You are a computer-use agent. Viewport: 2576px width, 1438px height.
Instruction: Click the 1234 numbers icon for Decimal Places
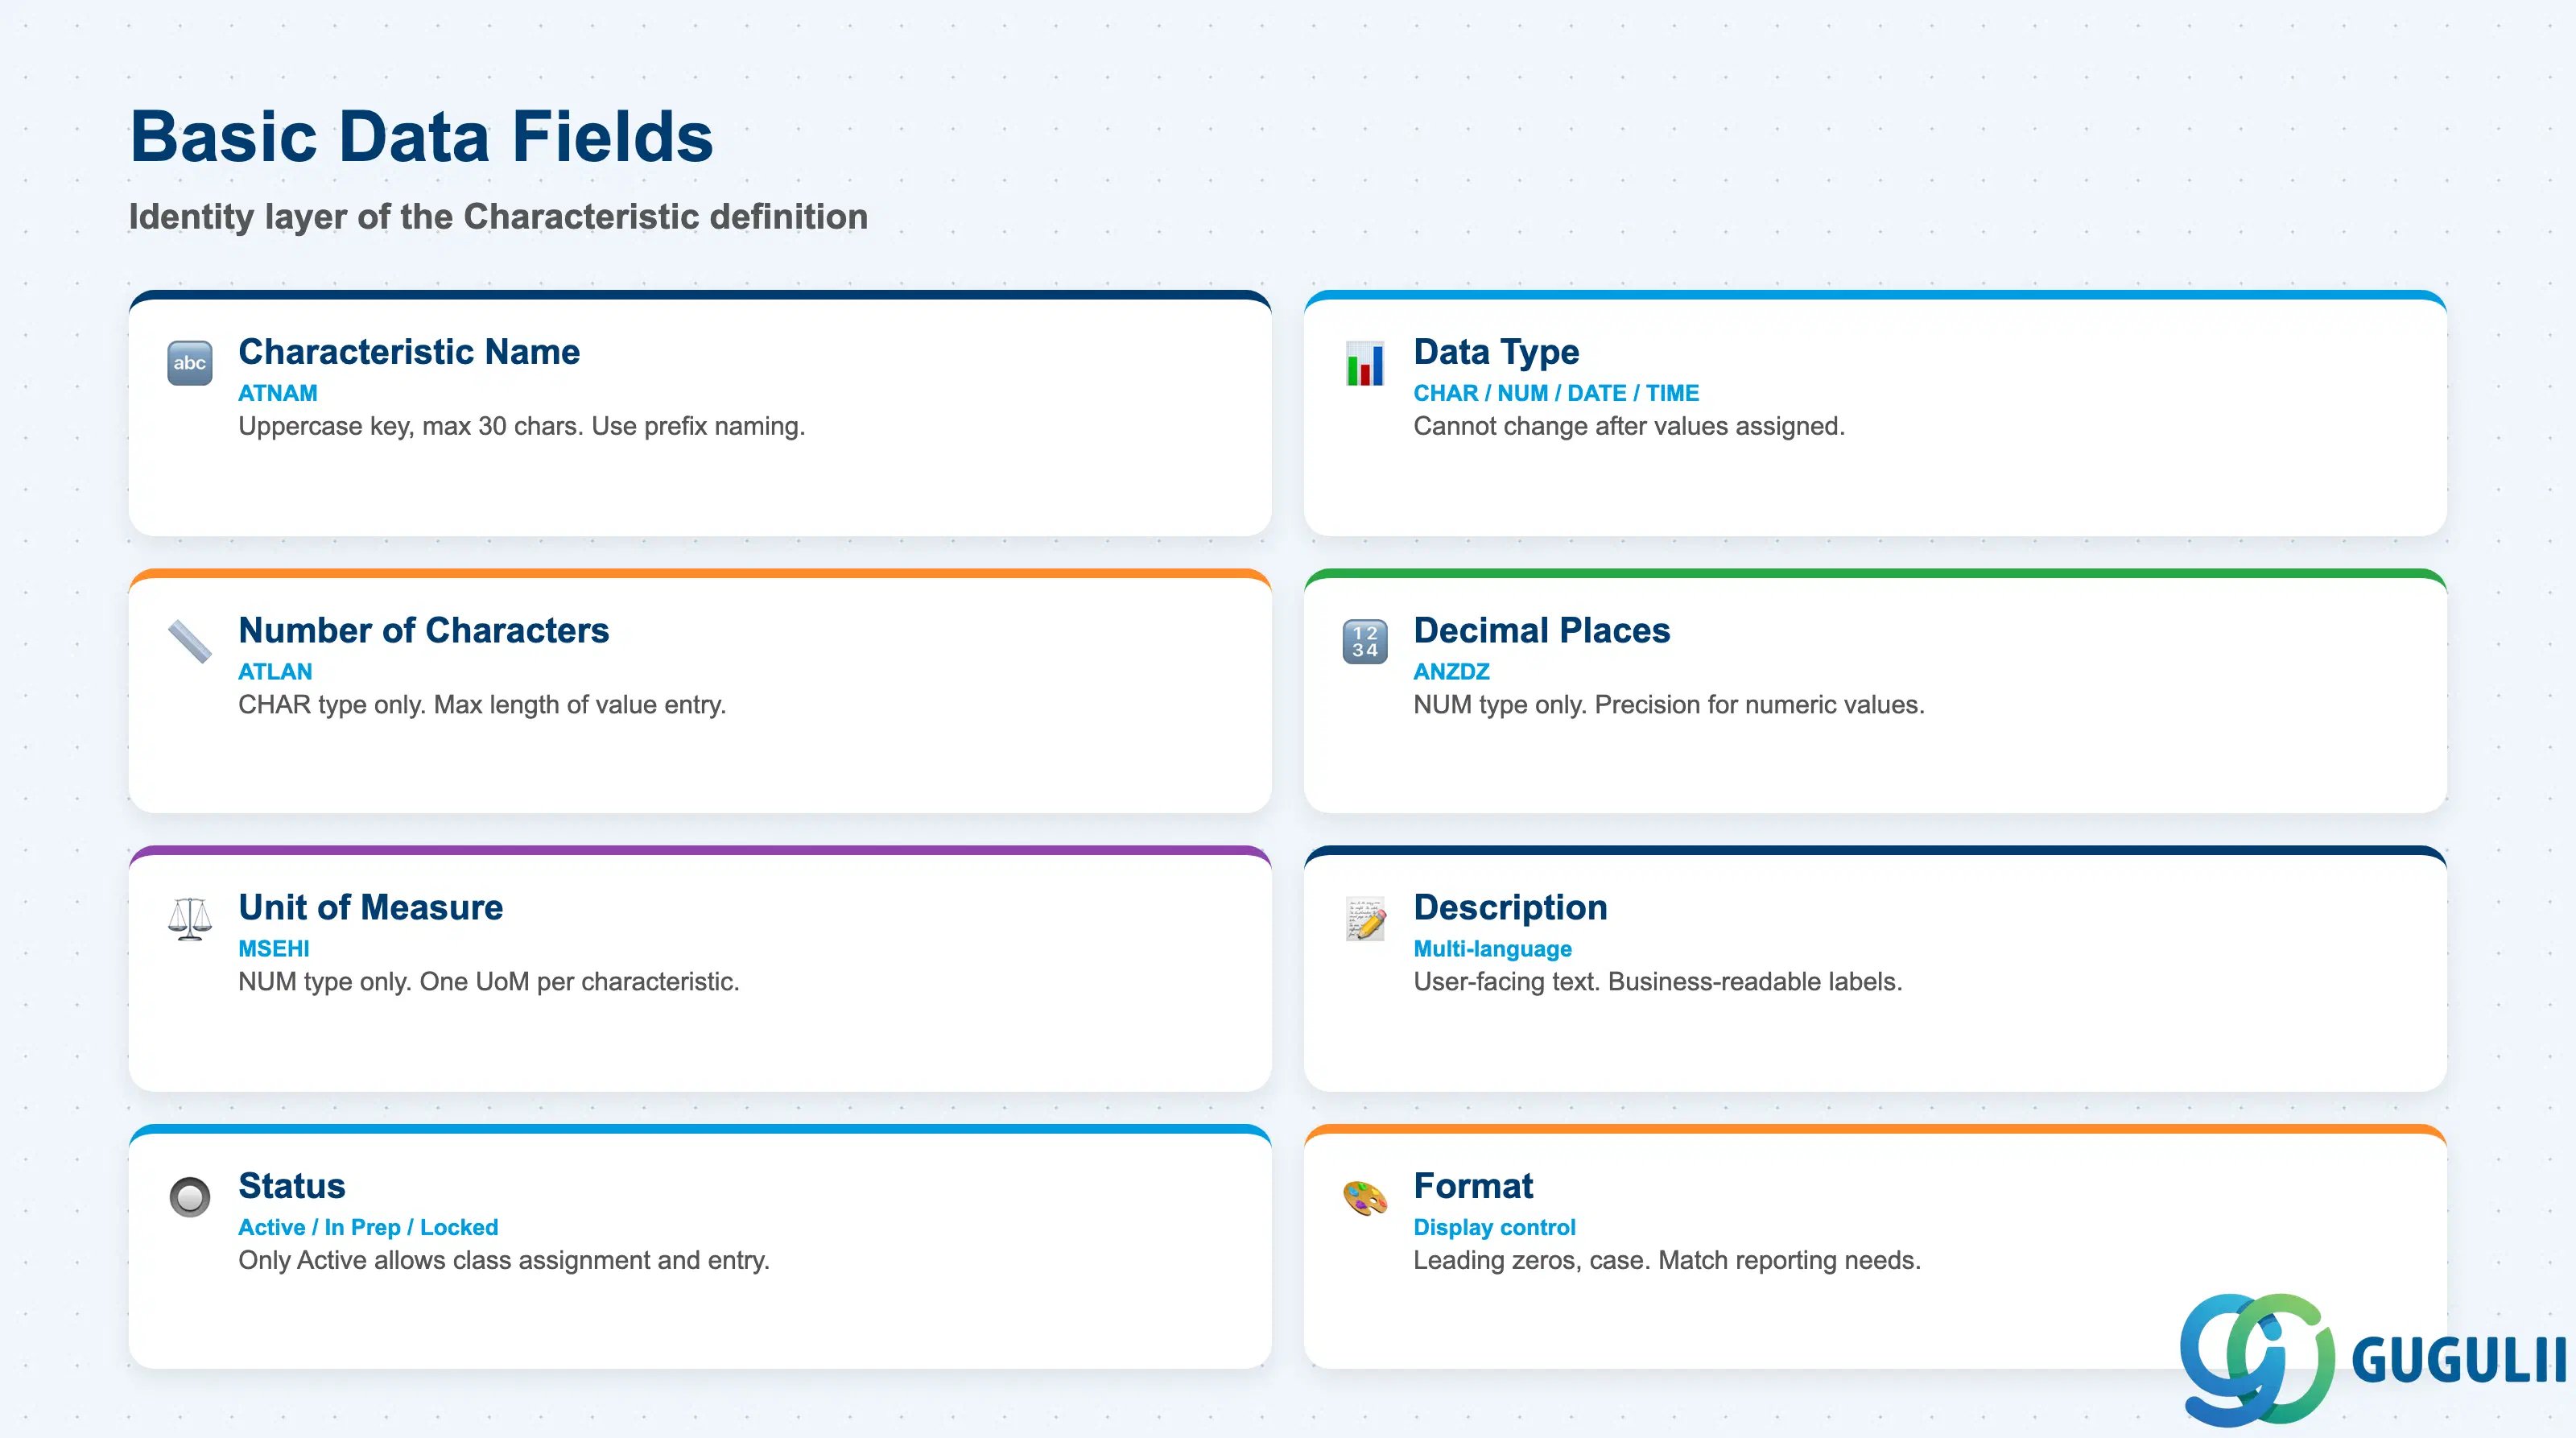pos(1364,641)
